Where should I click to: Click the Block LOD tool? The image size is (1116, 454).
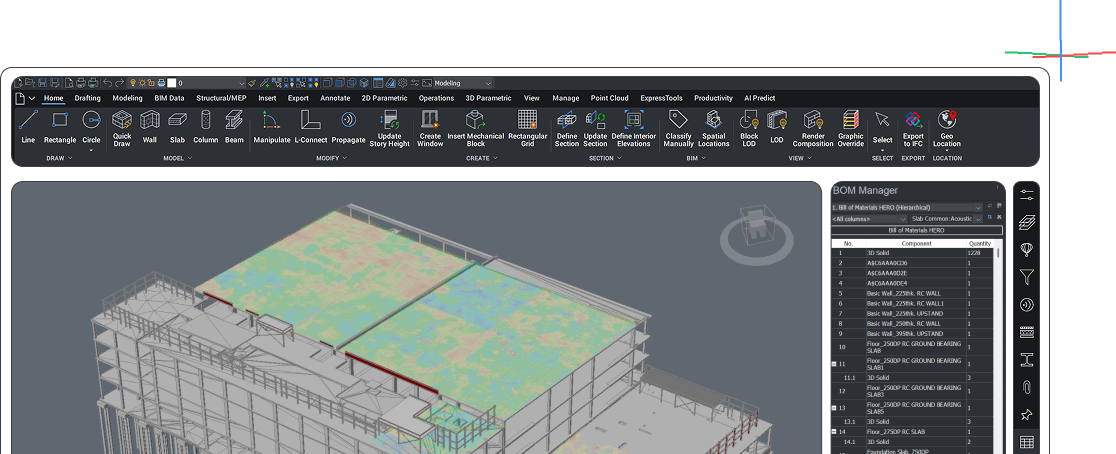[749, 129]
